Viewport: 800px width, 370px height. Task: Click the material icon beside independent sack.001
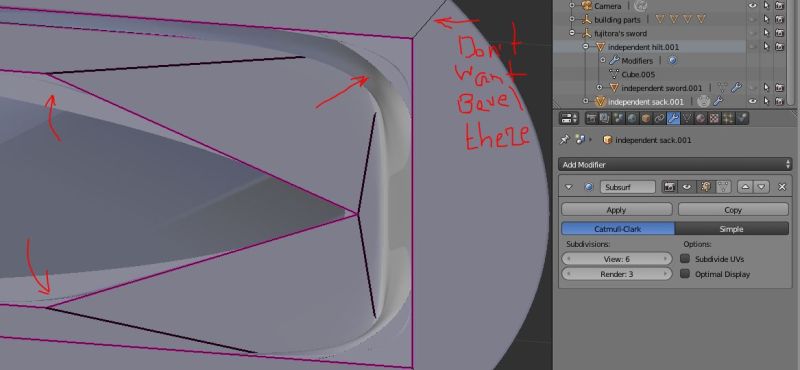point(704,102)
